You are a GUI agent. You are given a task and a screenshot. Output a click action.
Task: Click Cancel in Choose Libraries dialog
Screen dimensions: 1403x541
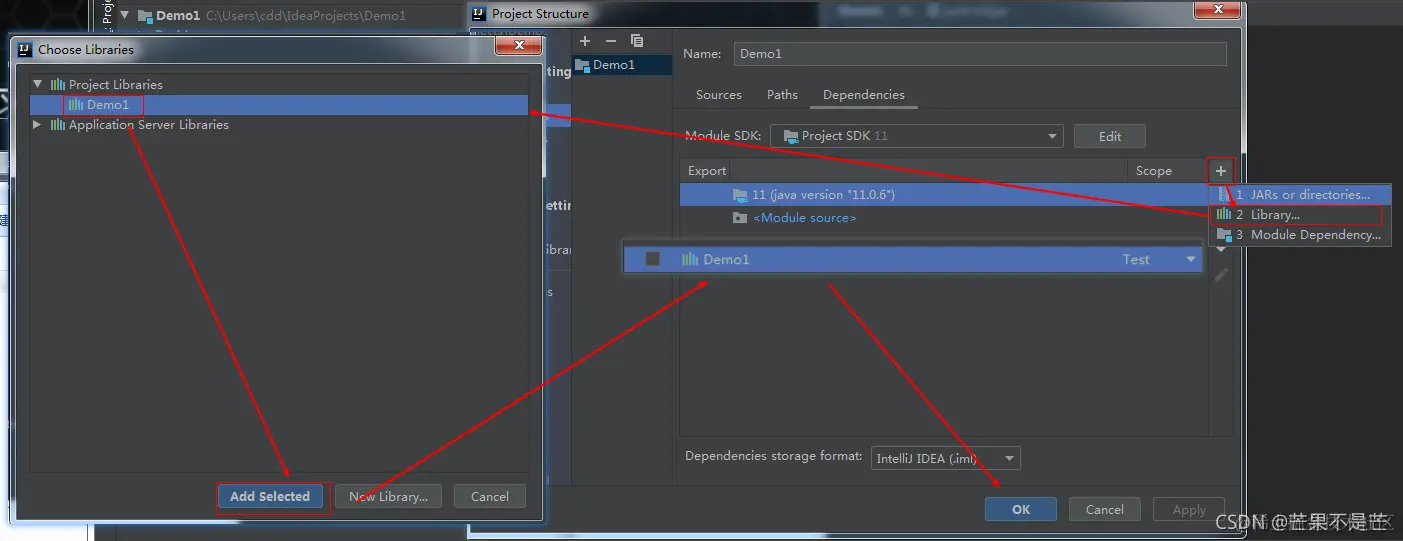pyautogui.click(x=490, y=497)
